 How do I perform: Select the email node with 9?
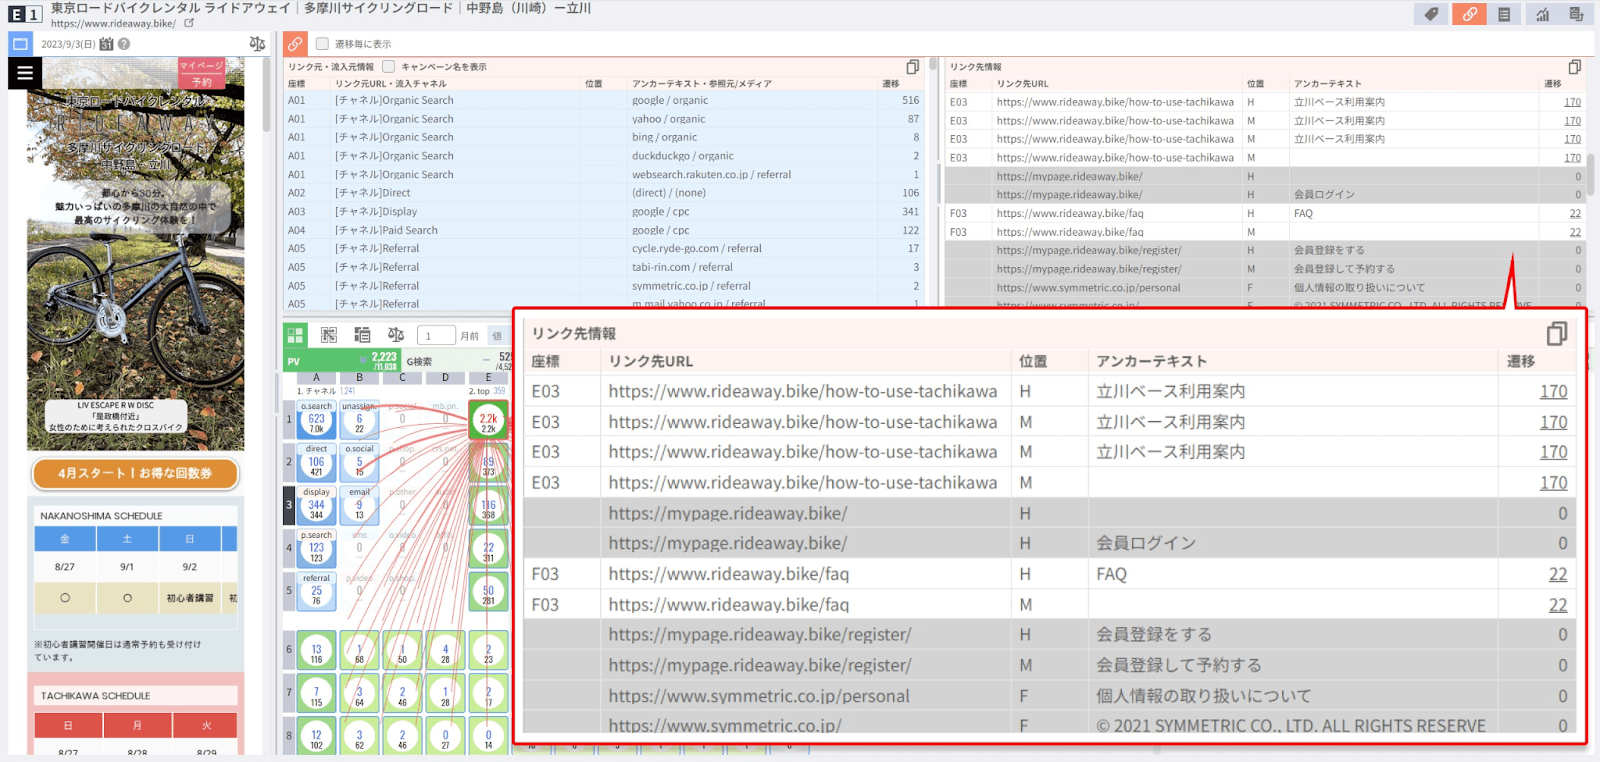pos(359,506)
